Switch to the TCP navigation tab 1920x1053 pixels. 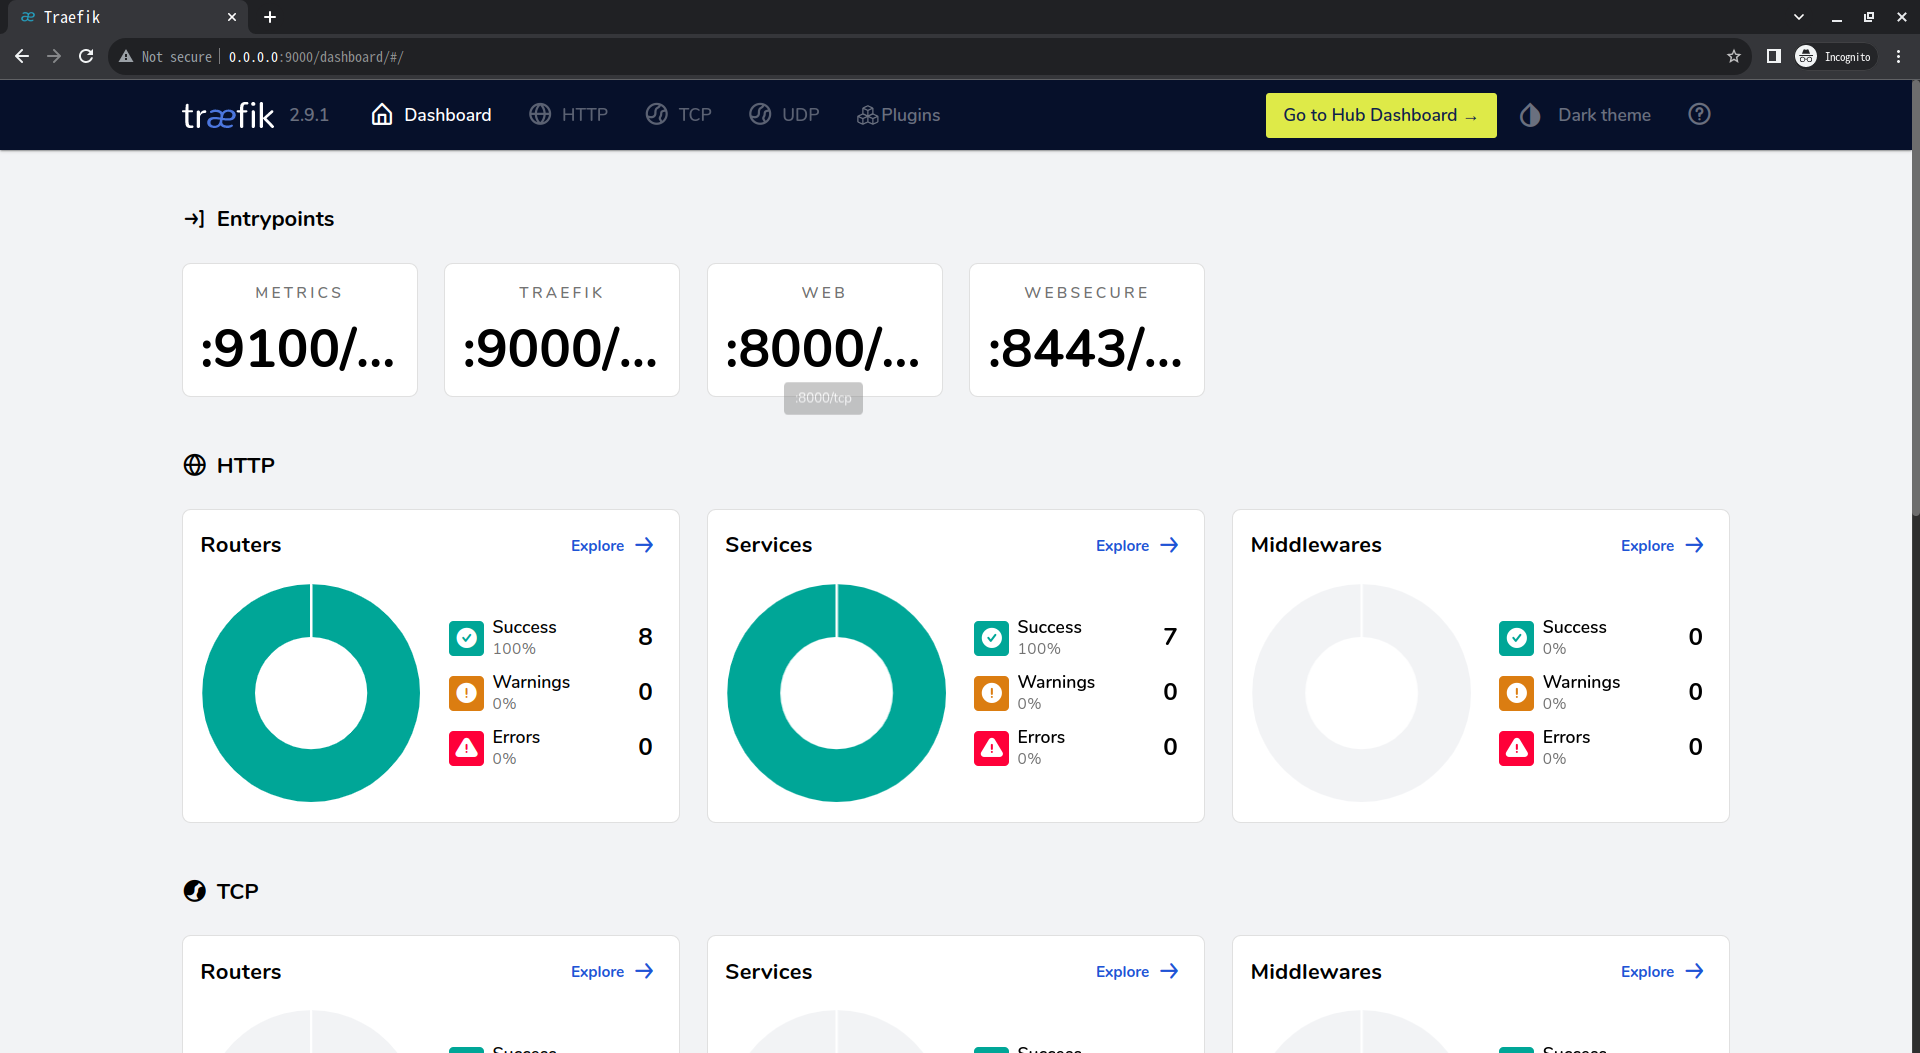coord(678,115)
